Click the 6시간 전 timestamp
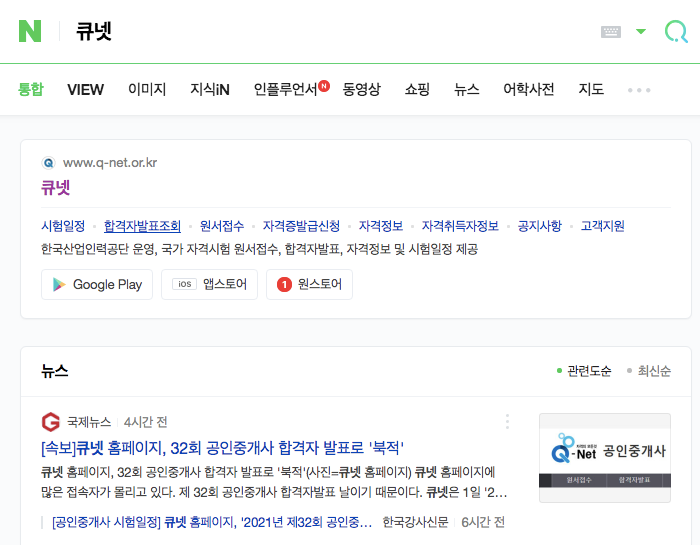 pyautogui.click(x=483, y=522)
